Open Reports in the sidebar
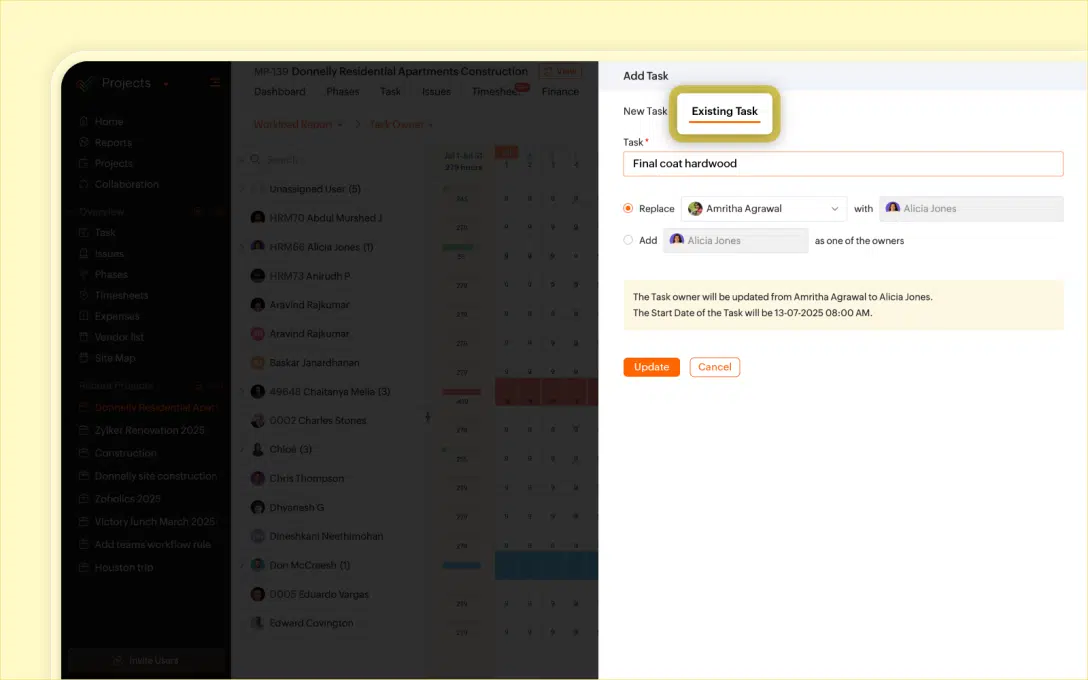This screenshot has width=1088, height=680. pyautogui.click(x=113, y=142)
